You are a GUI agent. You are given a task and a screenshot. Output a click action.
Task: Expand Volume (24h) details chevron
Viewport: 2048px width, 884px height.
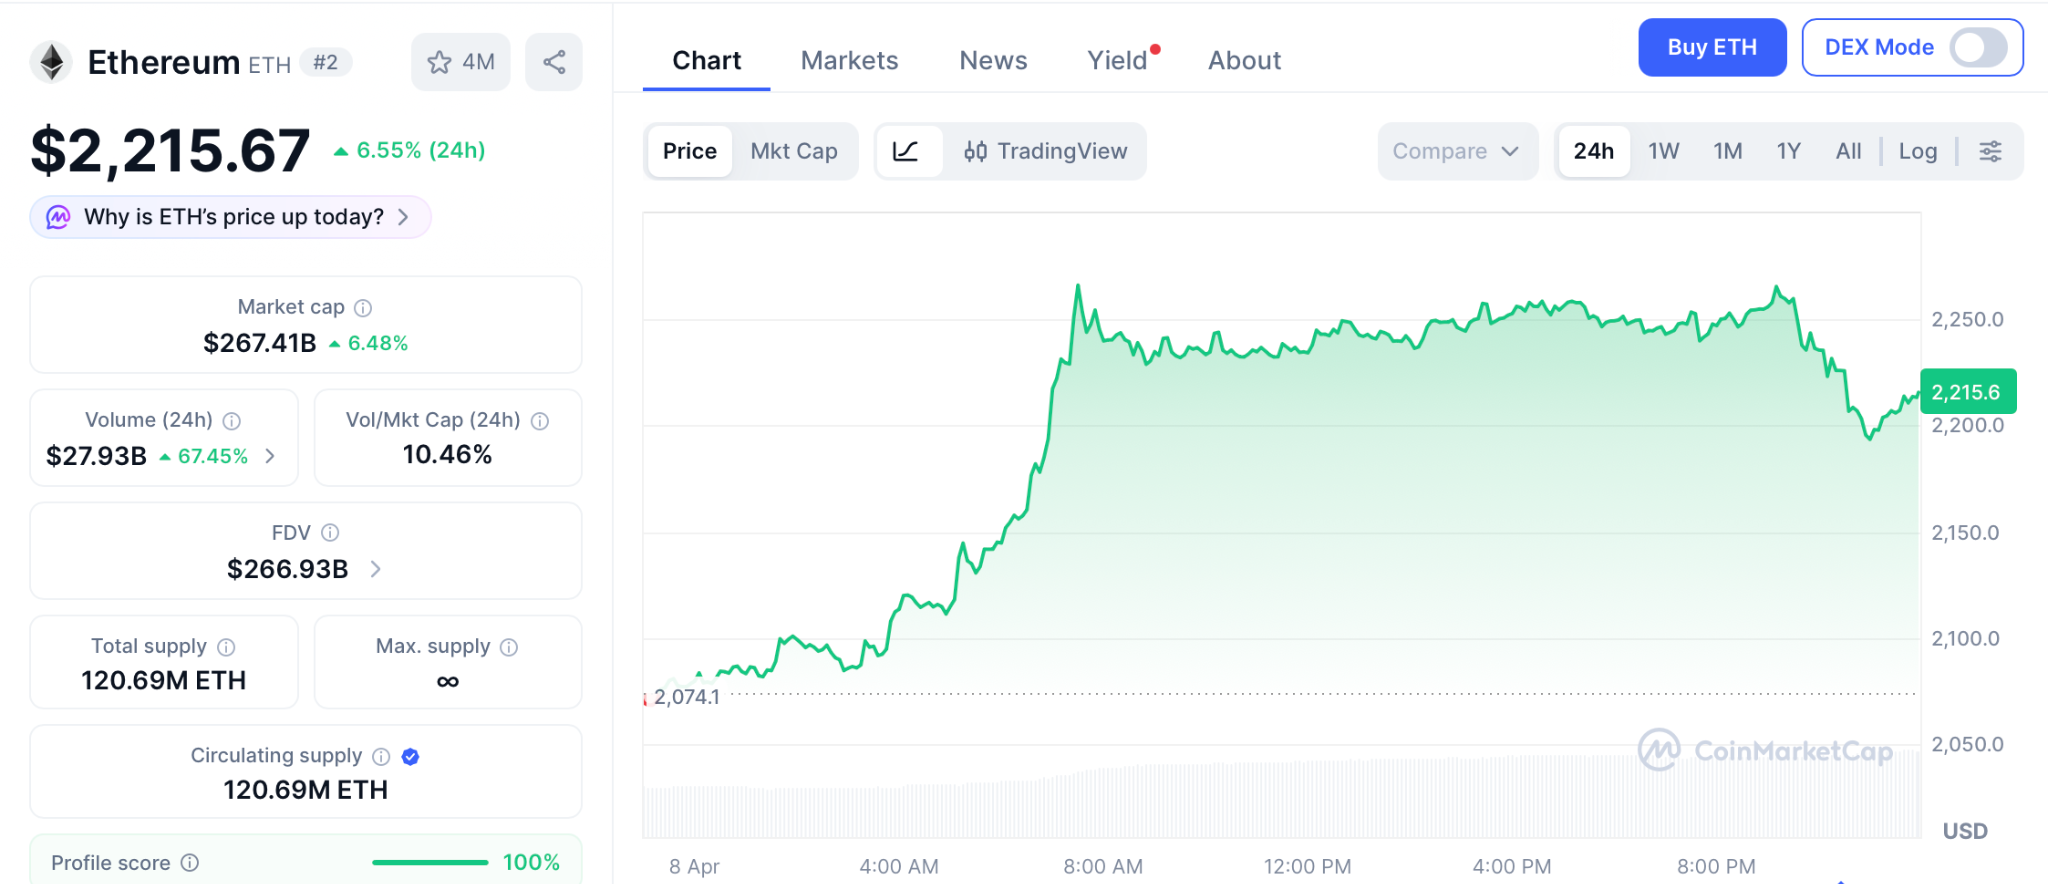tap(270, 456)
